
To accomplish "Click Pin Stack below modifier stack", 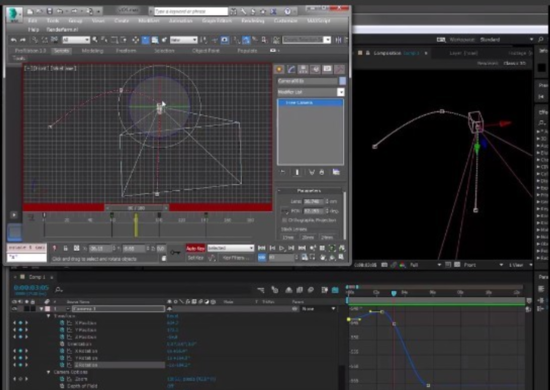I will coord(283,172).
